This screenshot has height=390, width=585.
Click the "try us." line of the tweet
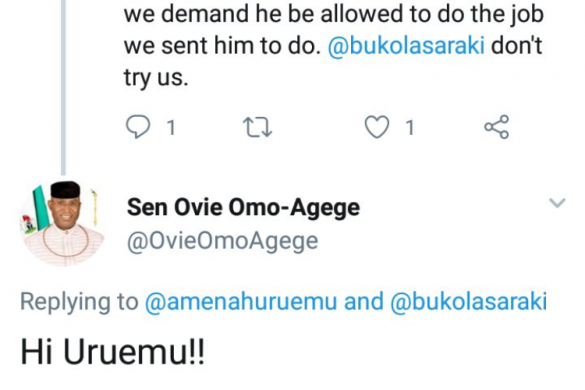click(x=156, y=78)
